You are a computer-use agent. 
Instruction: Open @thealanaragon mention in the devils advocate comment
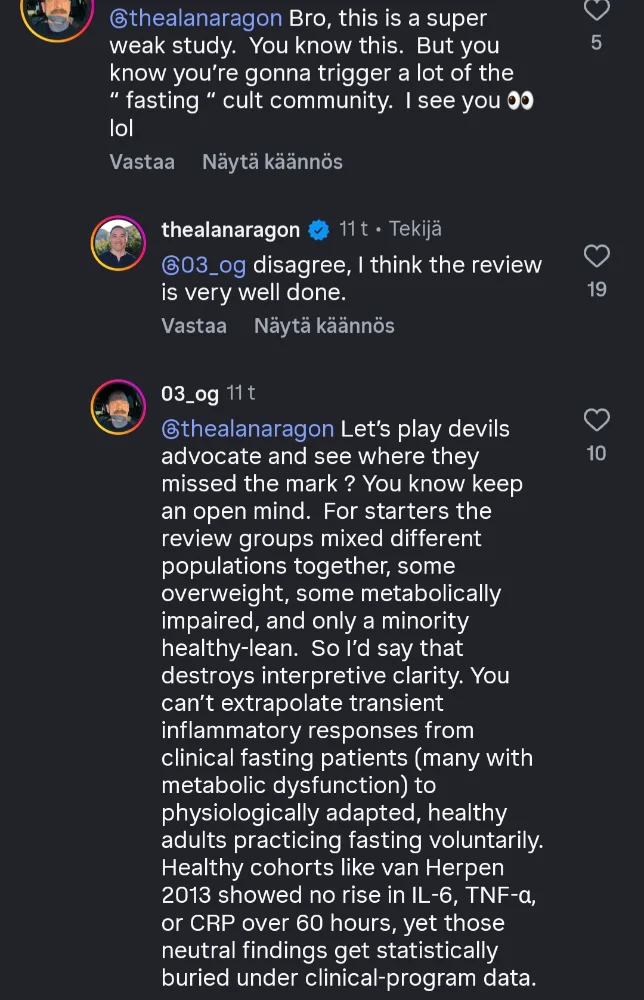(x=248, y=429)
